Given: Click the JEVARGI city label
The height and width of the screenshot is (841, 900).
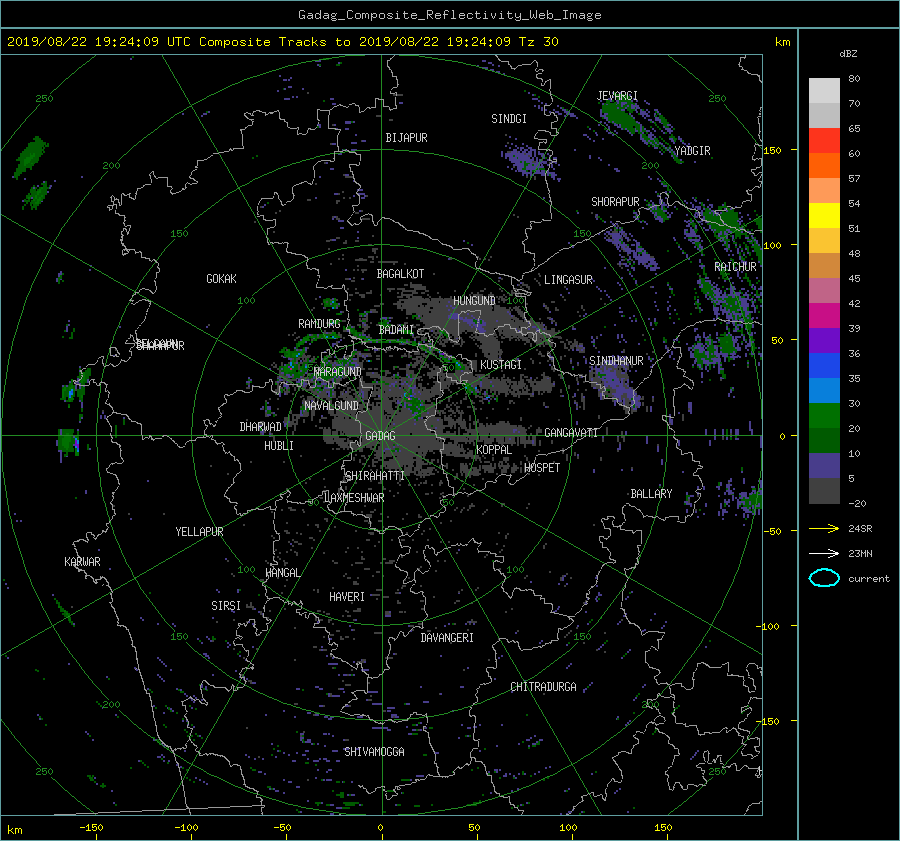Looking at the screenshot, I should point(617,96).
